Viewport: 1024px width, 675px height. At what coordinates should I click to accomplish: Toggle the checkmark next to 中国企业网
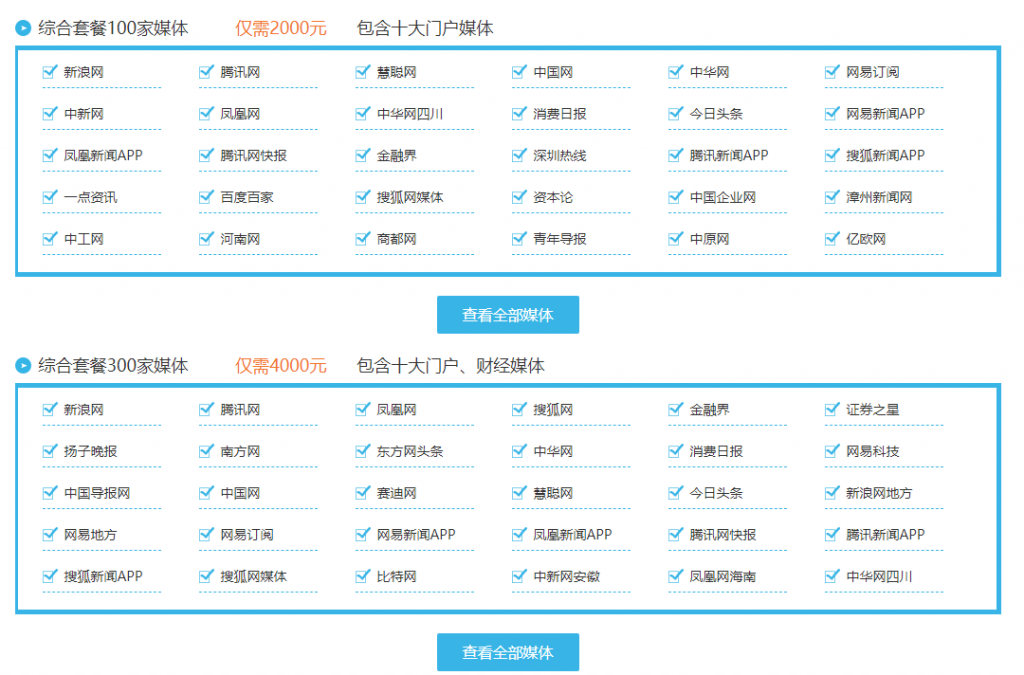click(x=676, y=197)
